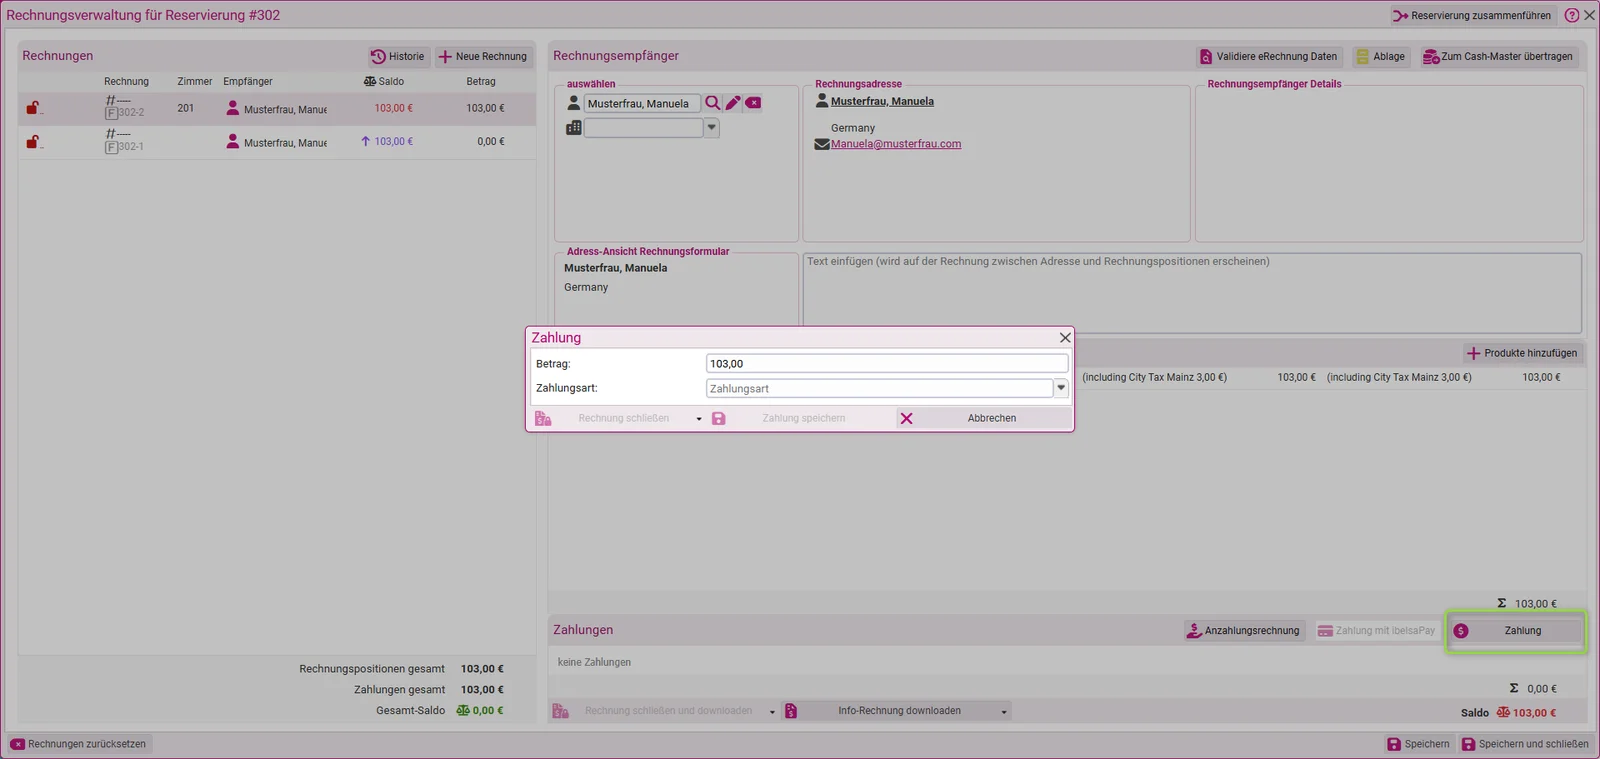Click Validiere eRechnung Daten
The width and height of the screenshot is (1600, 759).
[x=1269, y=57]
